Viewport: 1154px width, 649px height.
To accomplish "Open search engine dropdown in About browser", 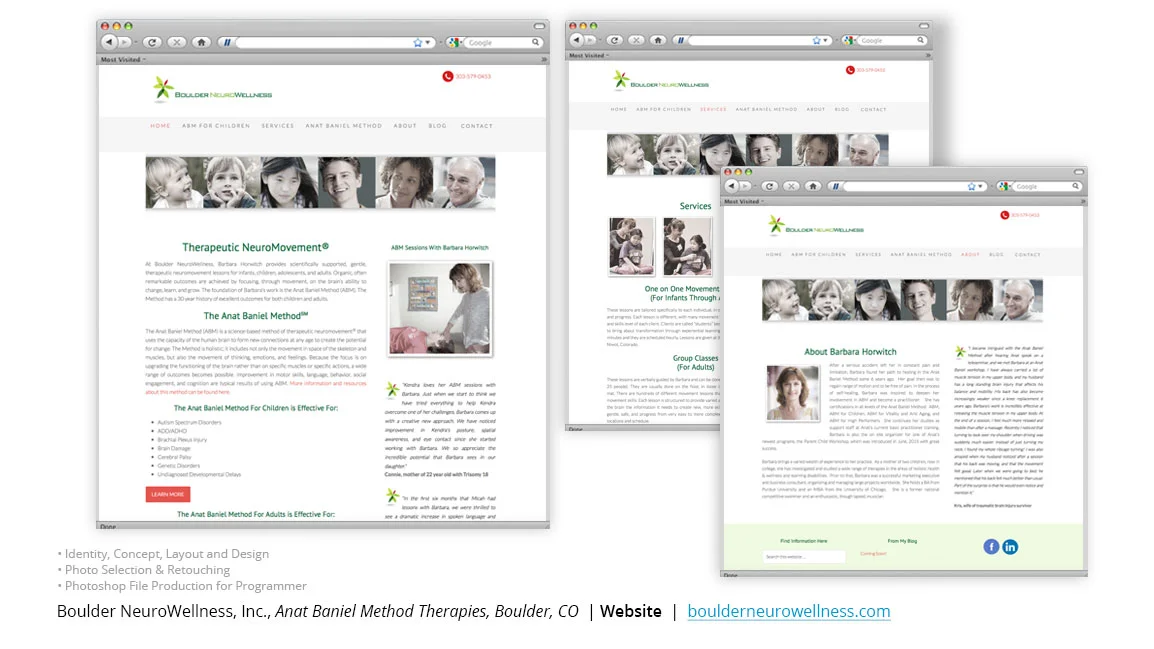I will click(1005, 186).
